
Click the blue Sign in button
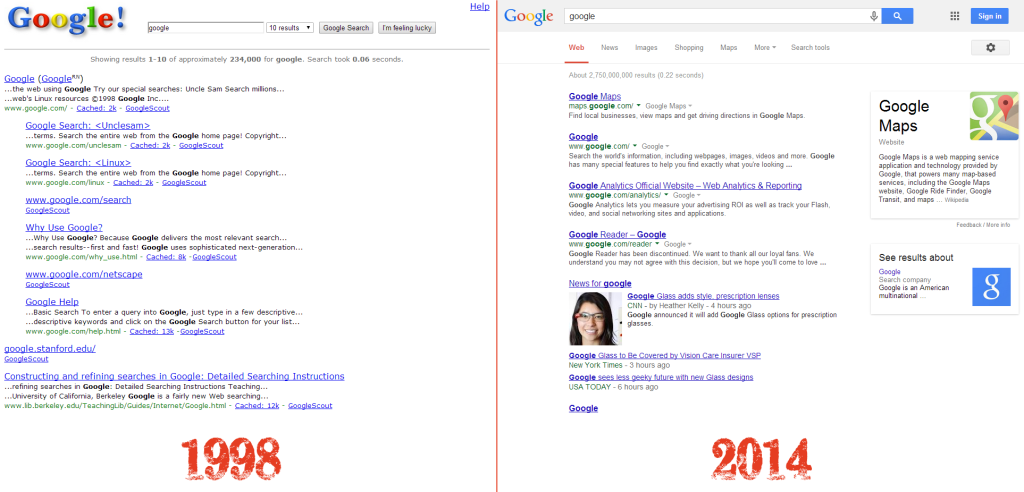tap(989, 16)
